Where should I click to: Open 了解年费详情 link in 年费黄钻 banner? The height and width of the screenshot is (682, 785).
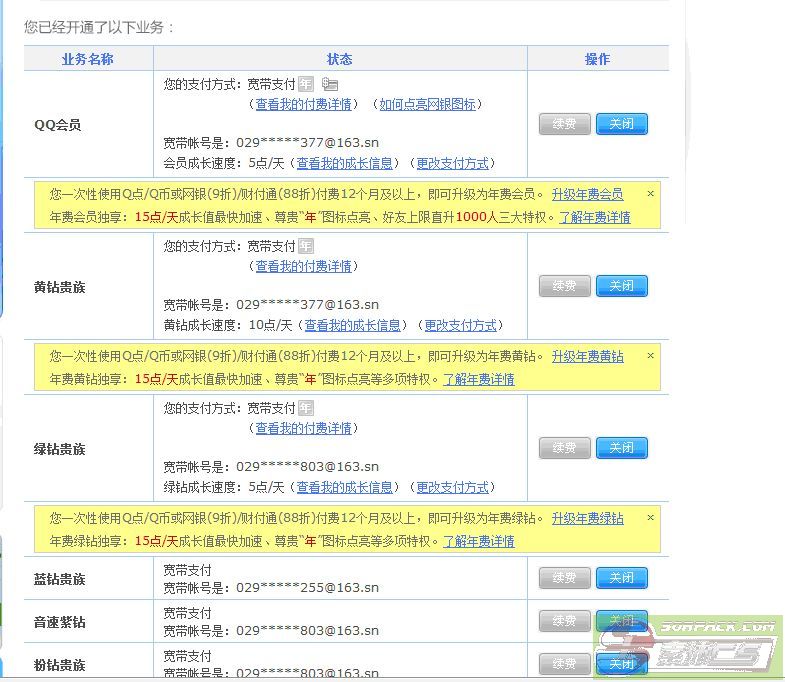pos(479,379)
